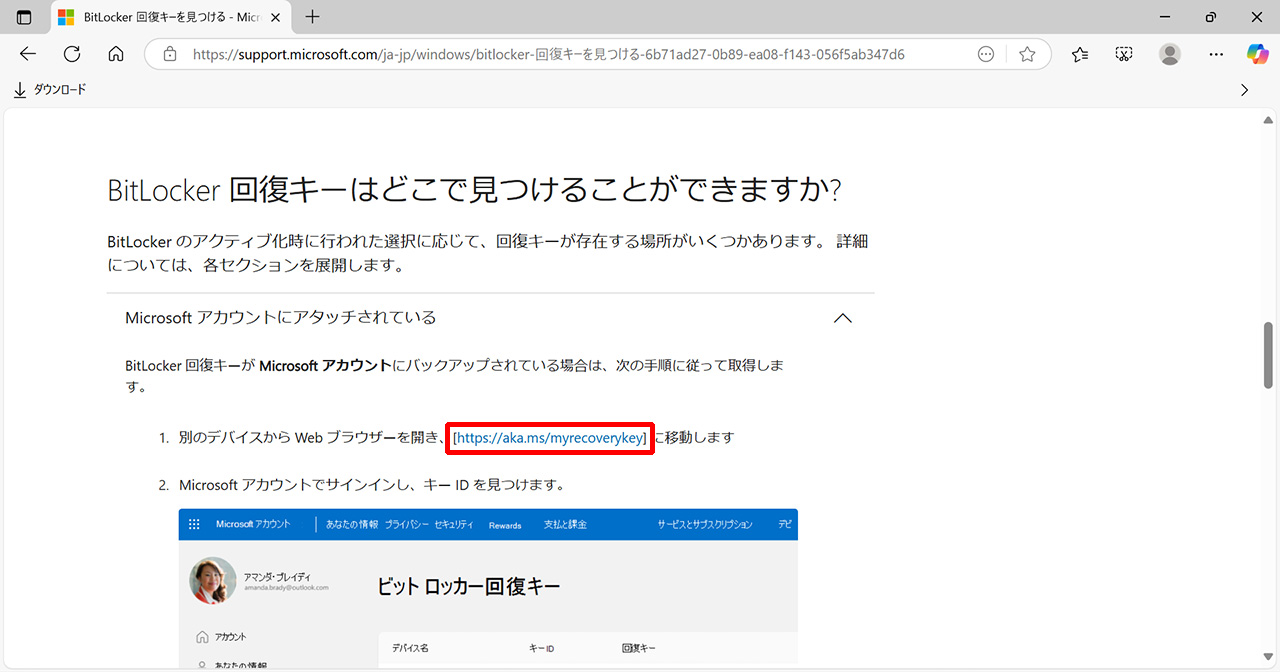Open the address bar more options icon

[986, 54]
